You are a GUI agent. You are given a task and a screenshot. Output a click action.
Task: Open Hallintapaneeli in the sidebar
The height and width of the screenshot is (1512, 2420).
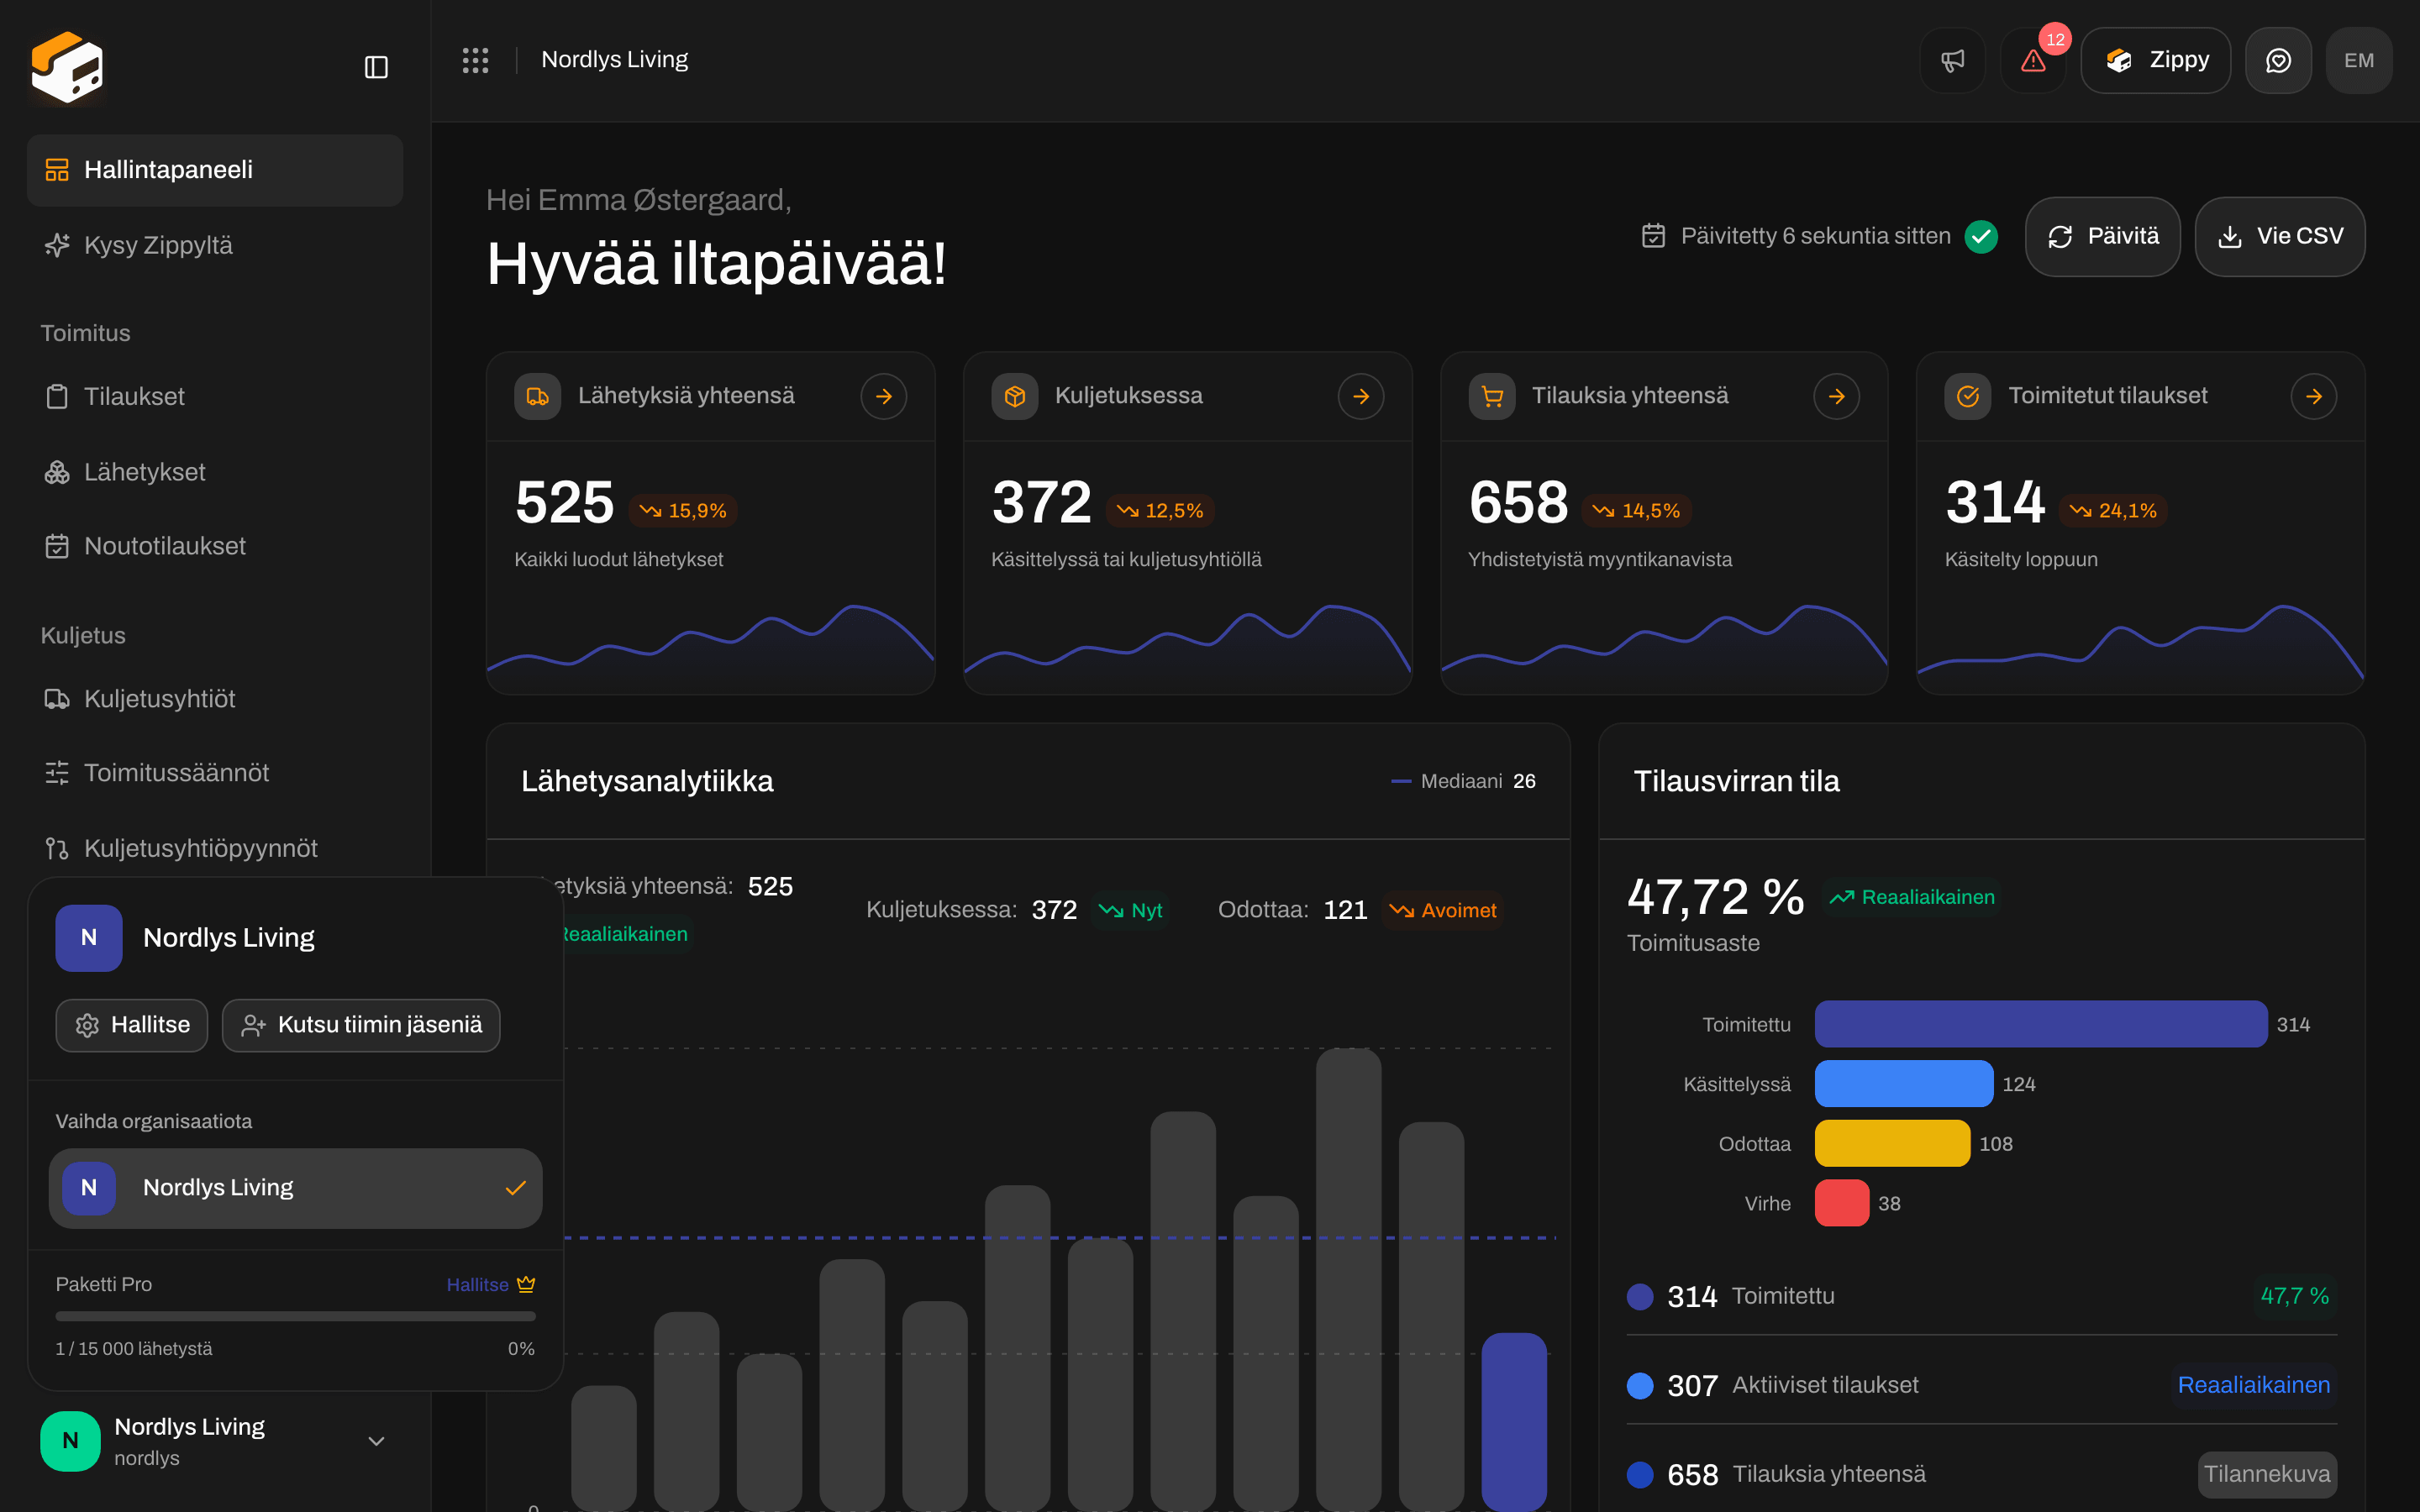click(x=215, y=170)
